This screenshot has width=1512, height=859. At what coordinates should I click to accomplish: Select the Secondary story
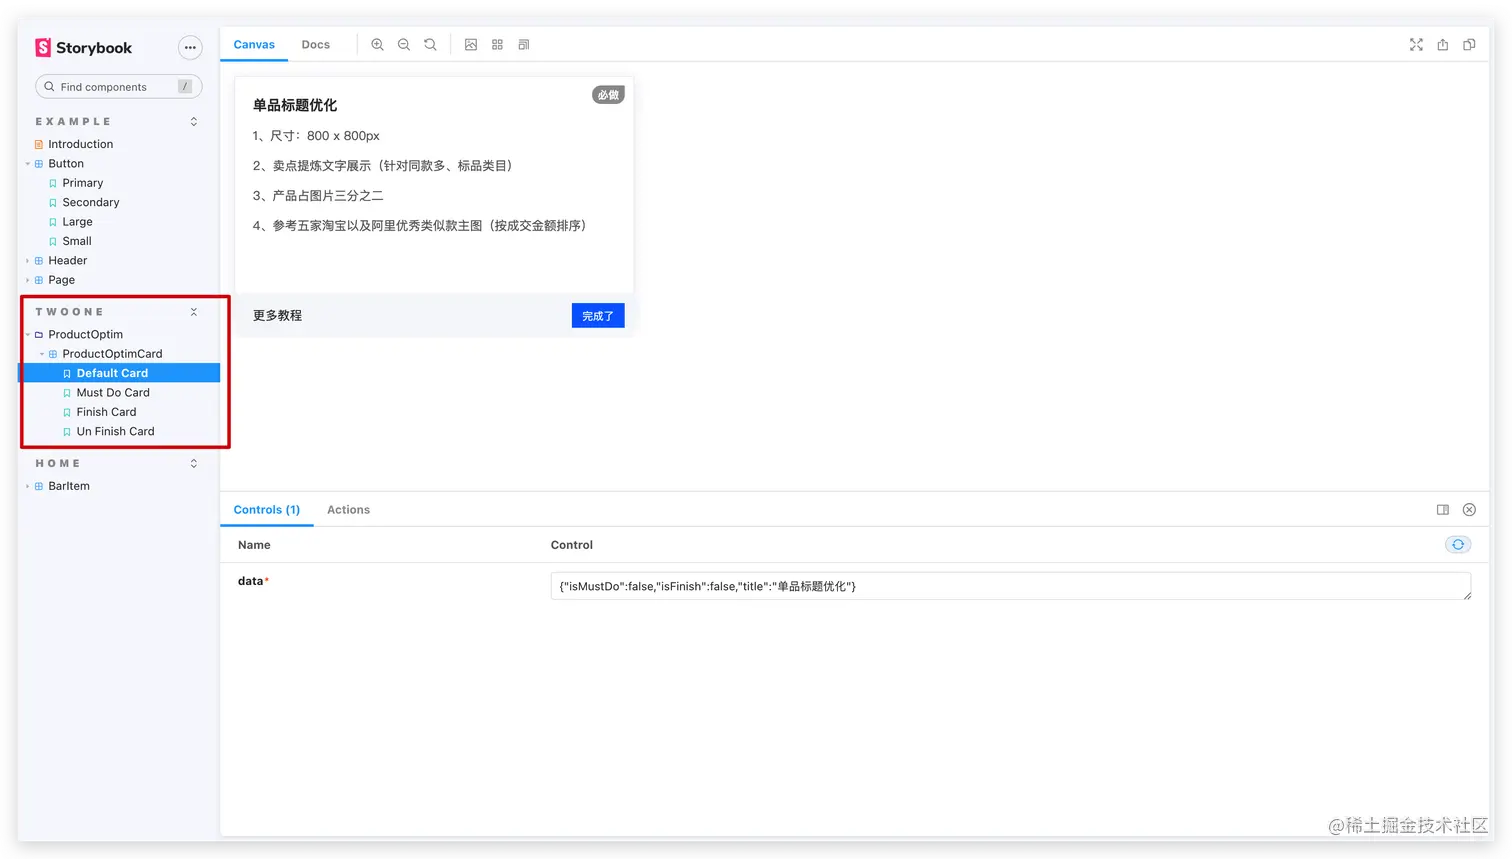[x=90, y=203]
